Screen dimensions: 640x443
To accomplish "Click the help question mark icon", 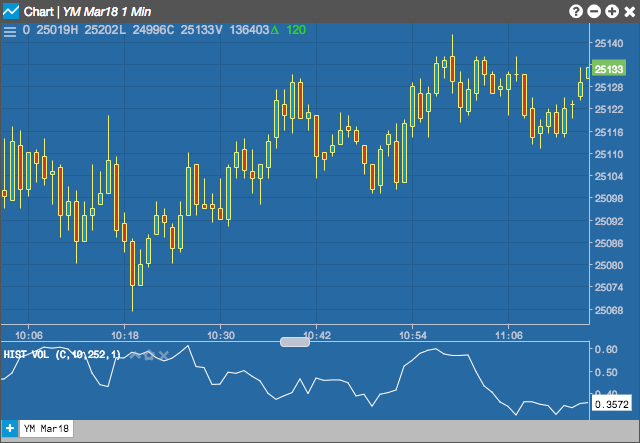I will (576, 11).
